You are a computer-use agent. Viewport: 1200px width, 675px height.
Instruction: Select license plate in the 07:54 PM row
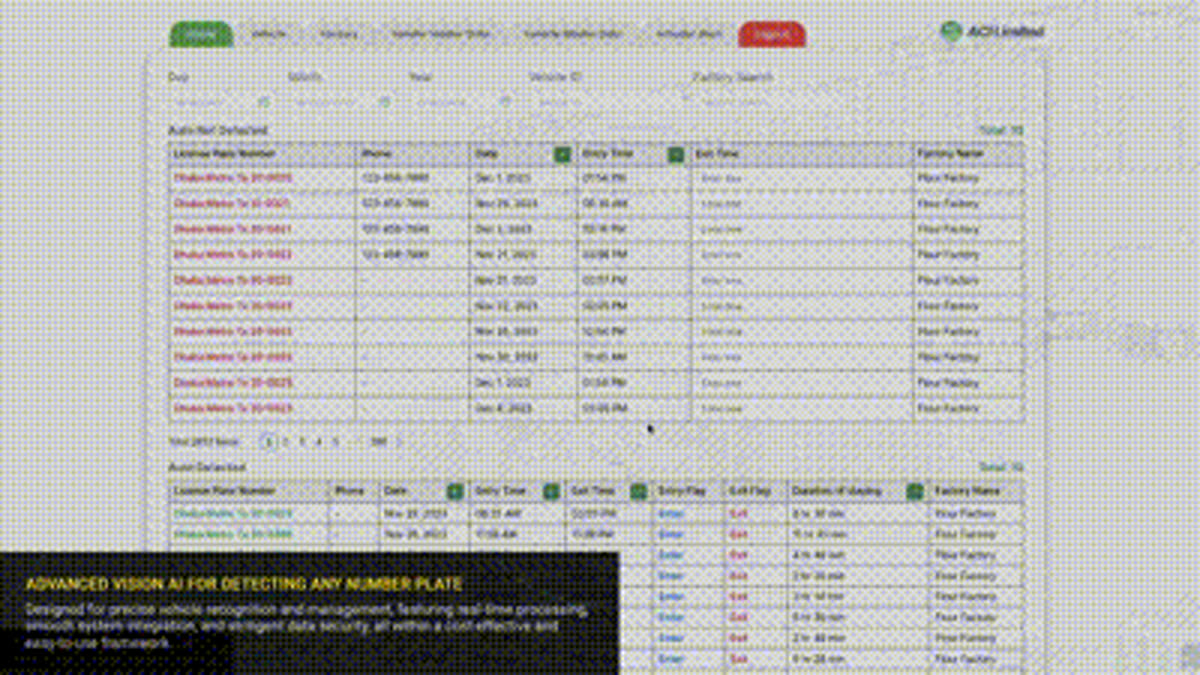[233, 178]
